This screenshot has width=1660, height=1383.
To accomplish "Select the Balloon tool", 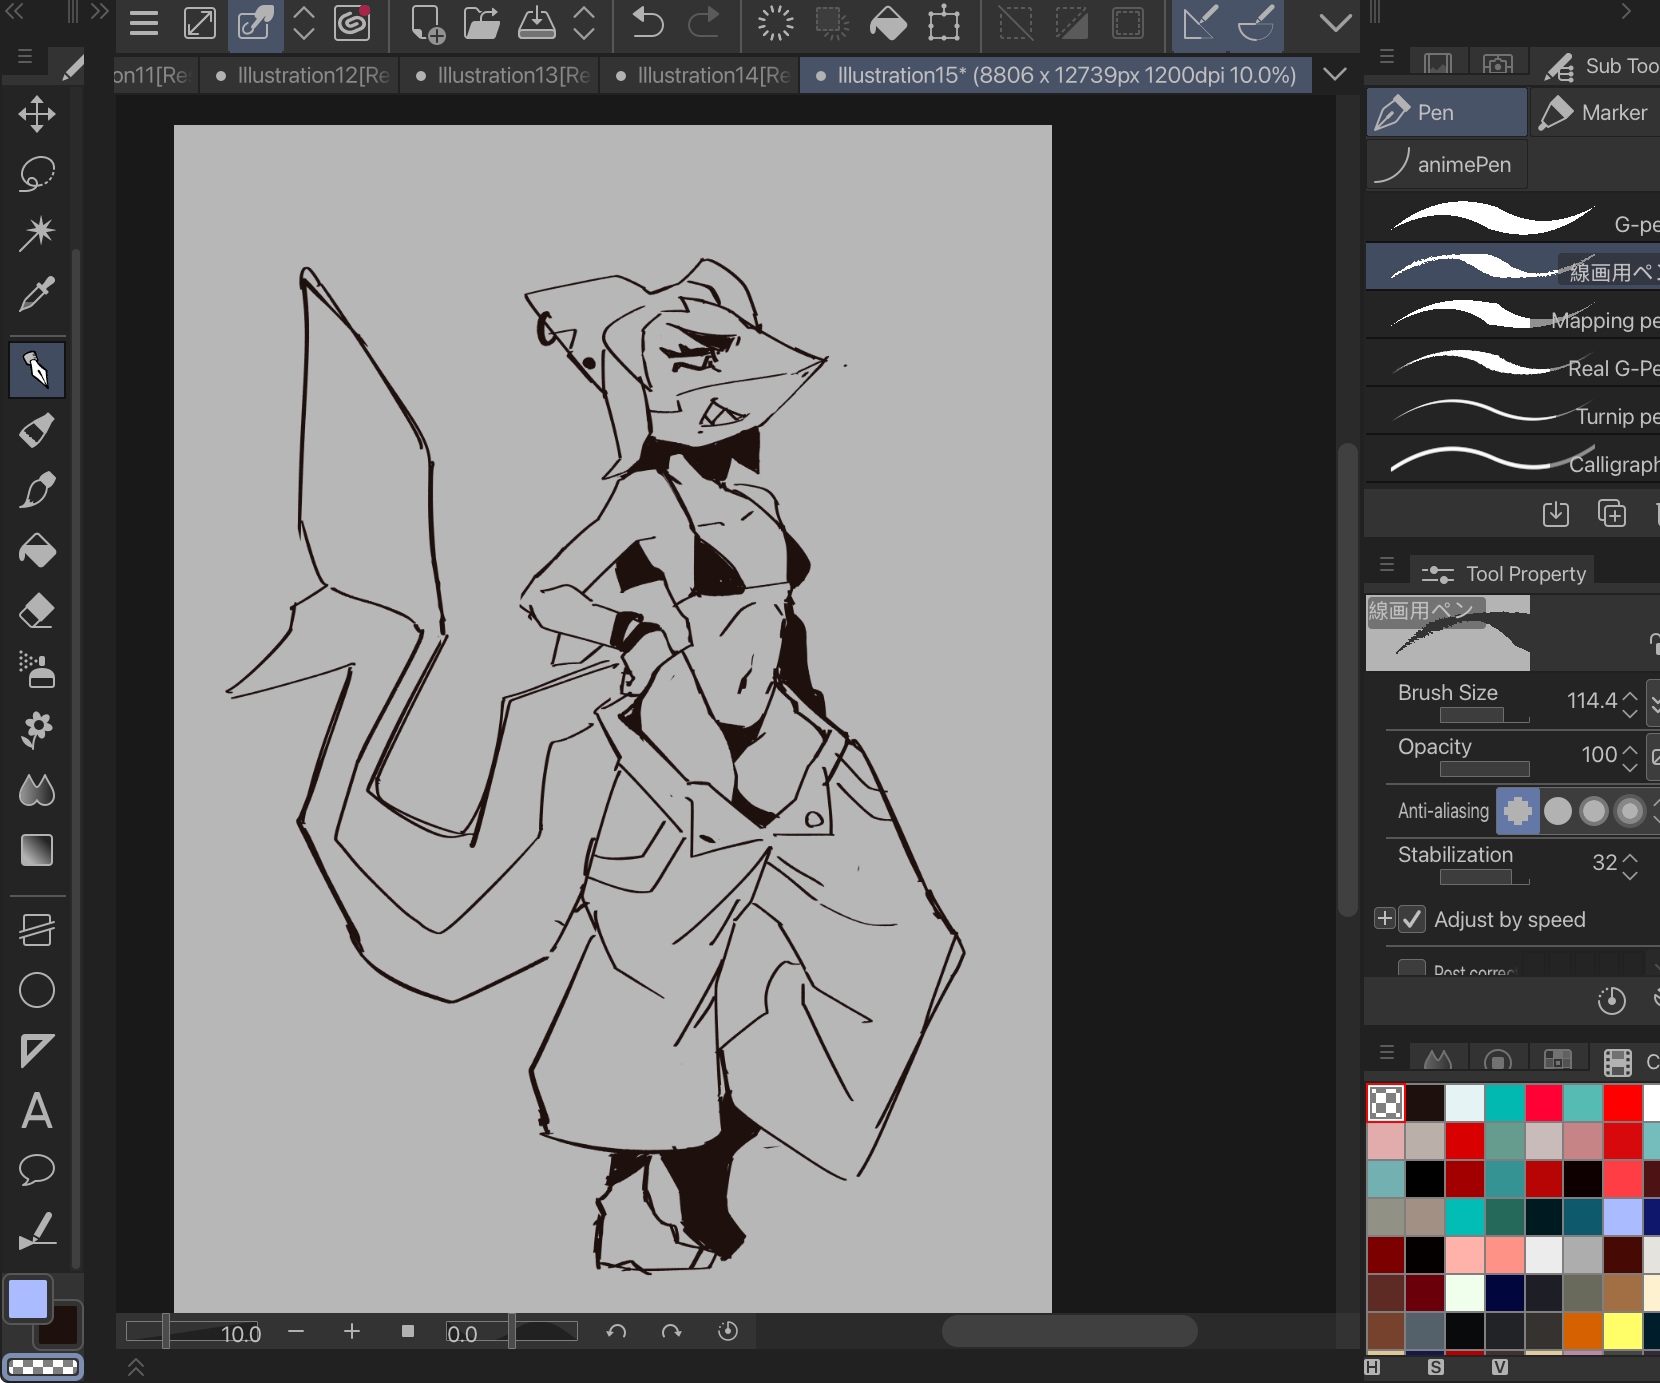I will click(37, 1169).
